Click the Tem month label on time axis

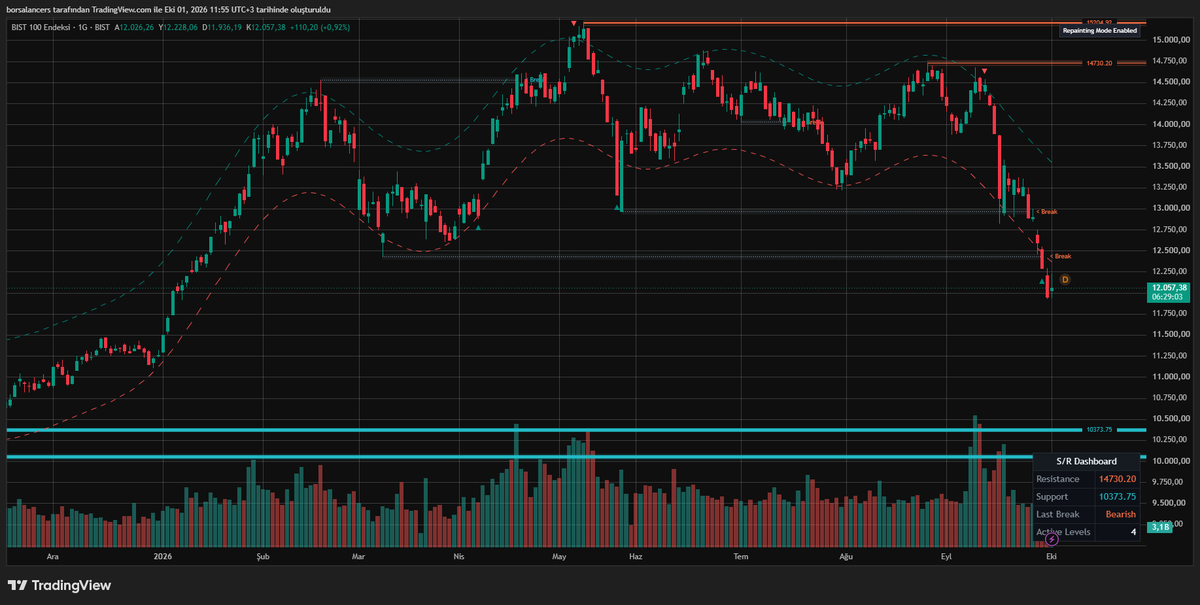point(741,555)
